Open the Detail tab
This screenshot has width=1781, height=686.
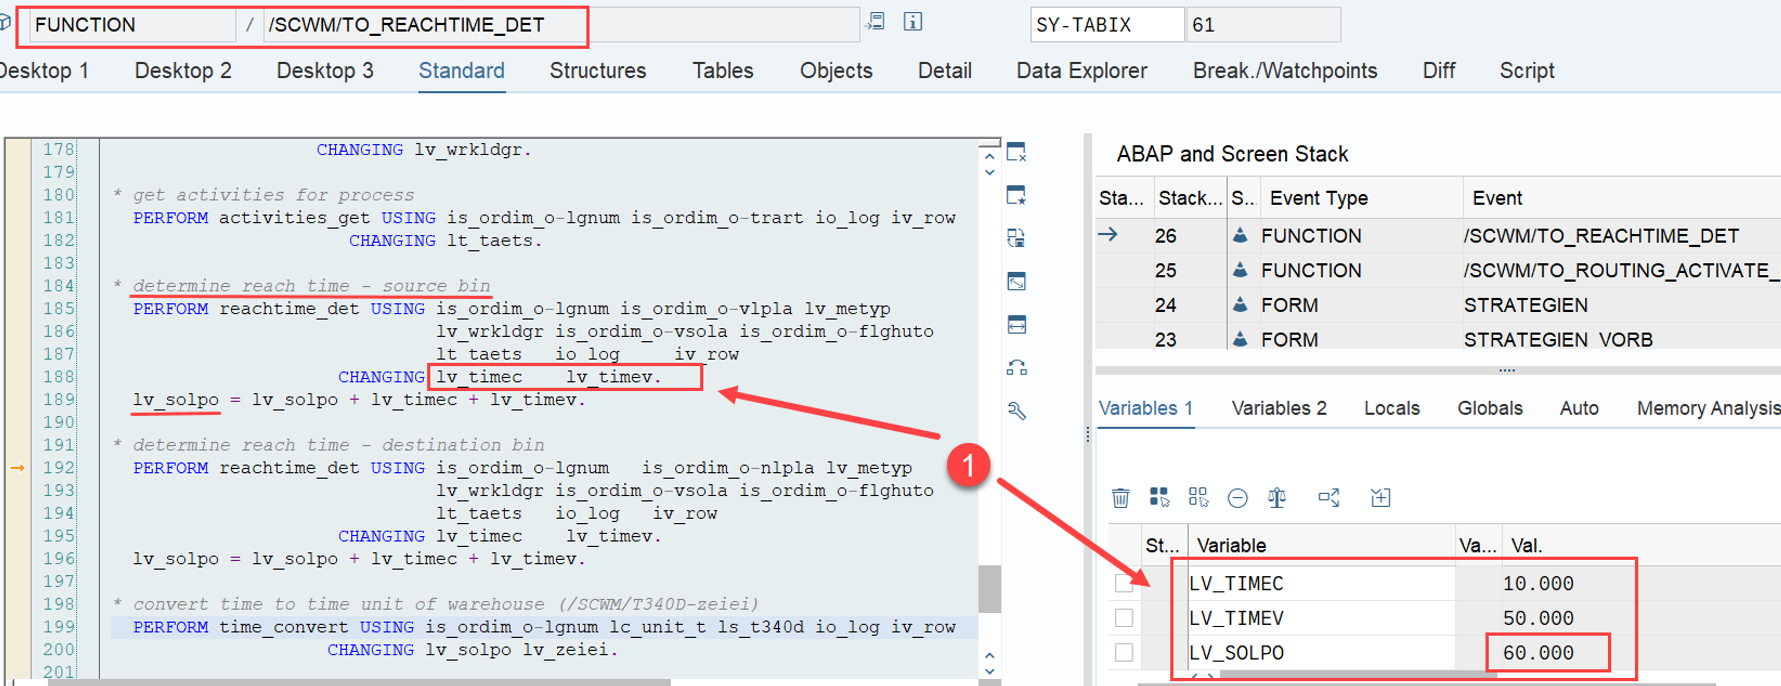pyautogui.click(x=945, y=71)
